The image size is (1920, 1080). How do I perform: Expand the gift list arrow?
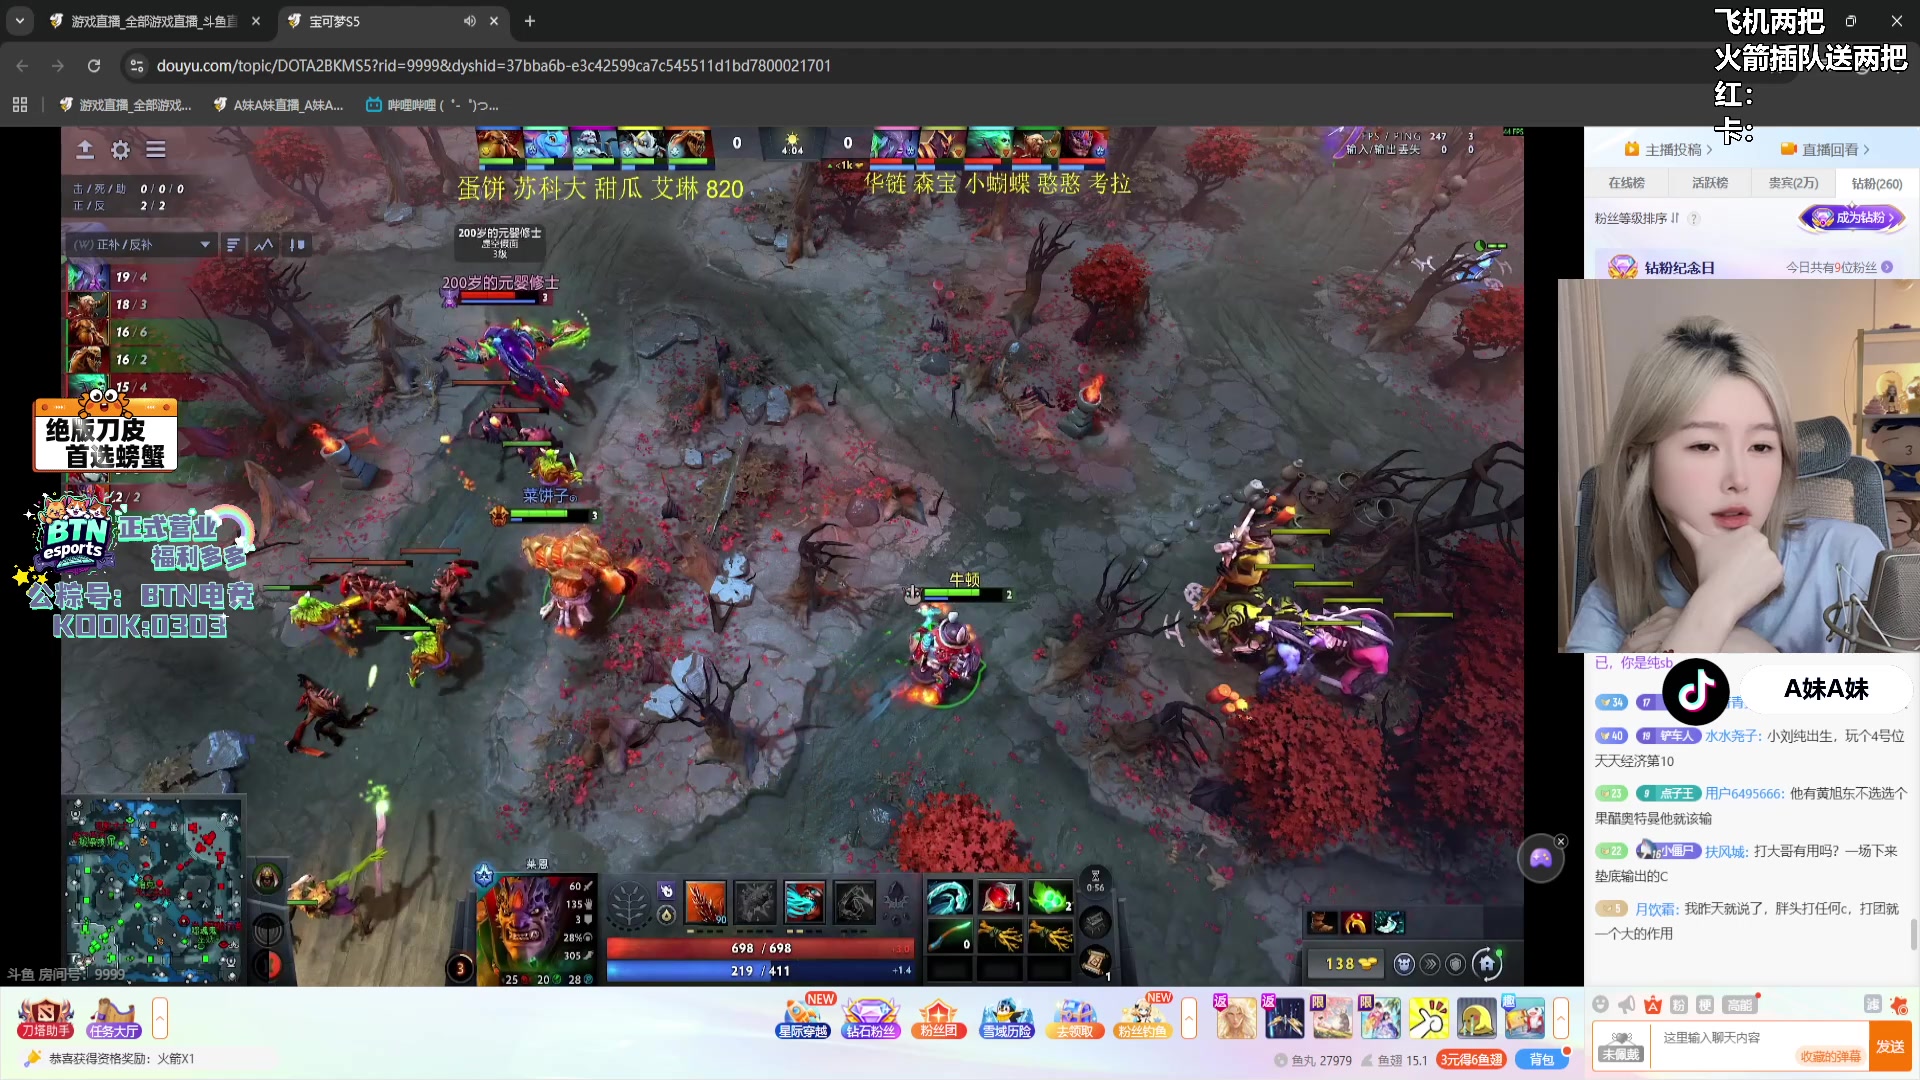(1561, 1019)
